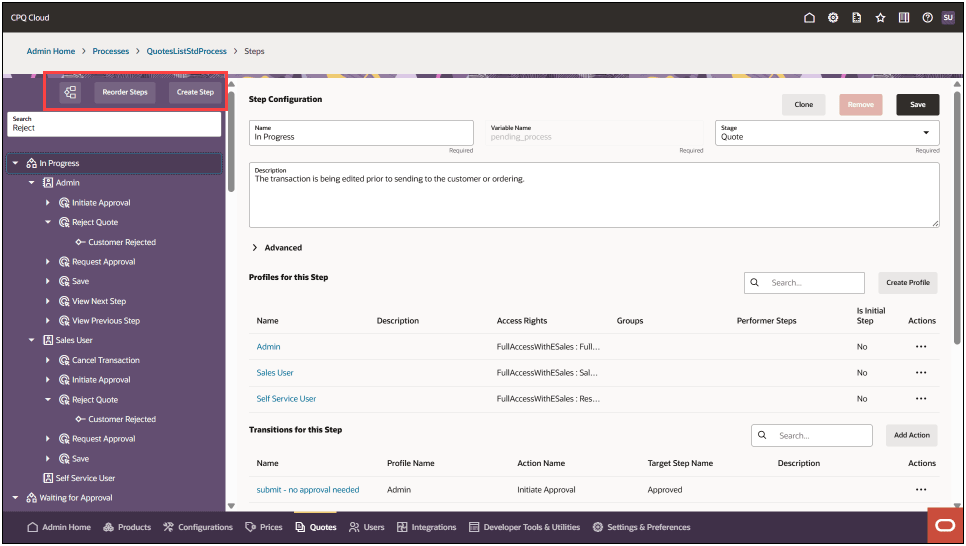Expand the Advanced section

point(277,248)
